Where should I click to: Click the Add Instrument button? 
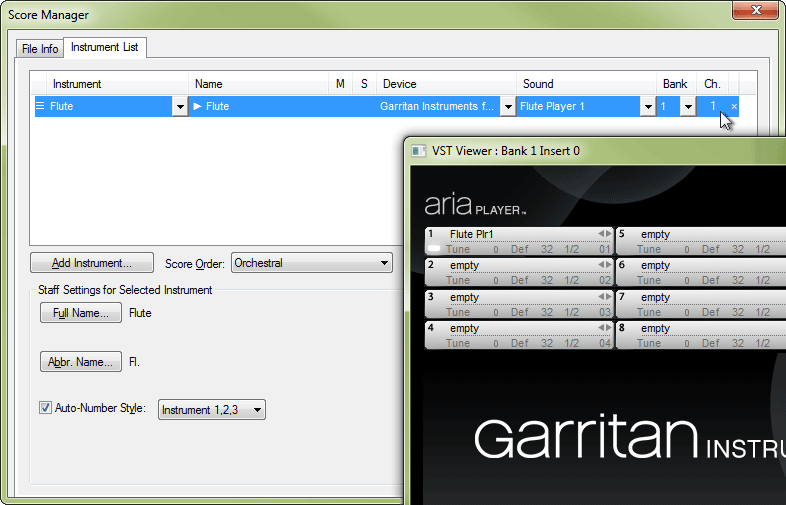91,264
